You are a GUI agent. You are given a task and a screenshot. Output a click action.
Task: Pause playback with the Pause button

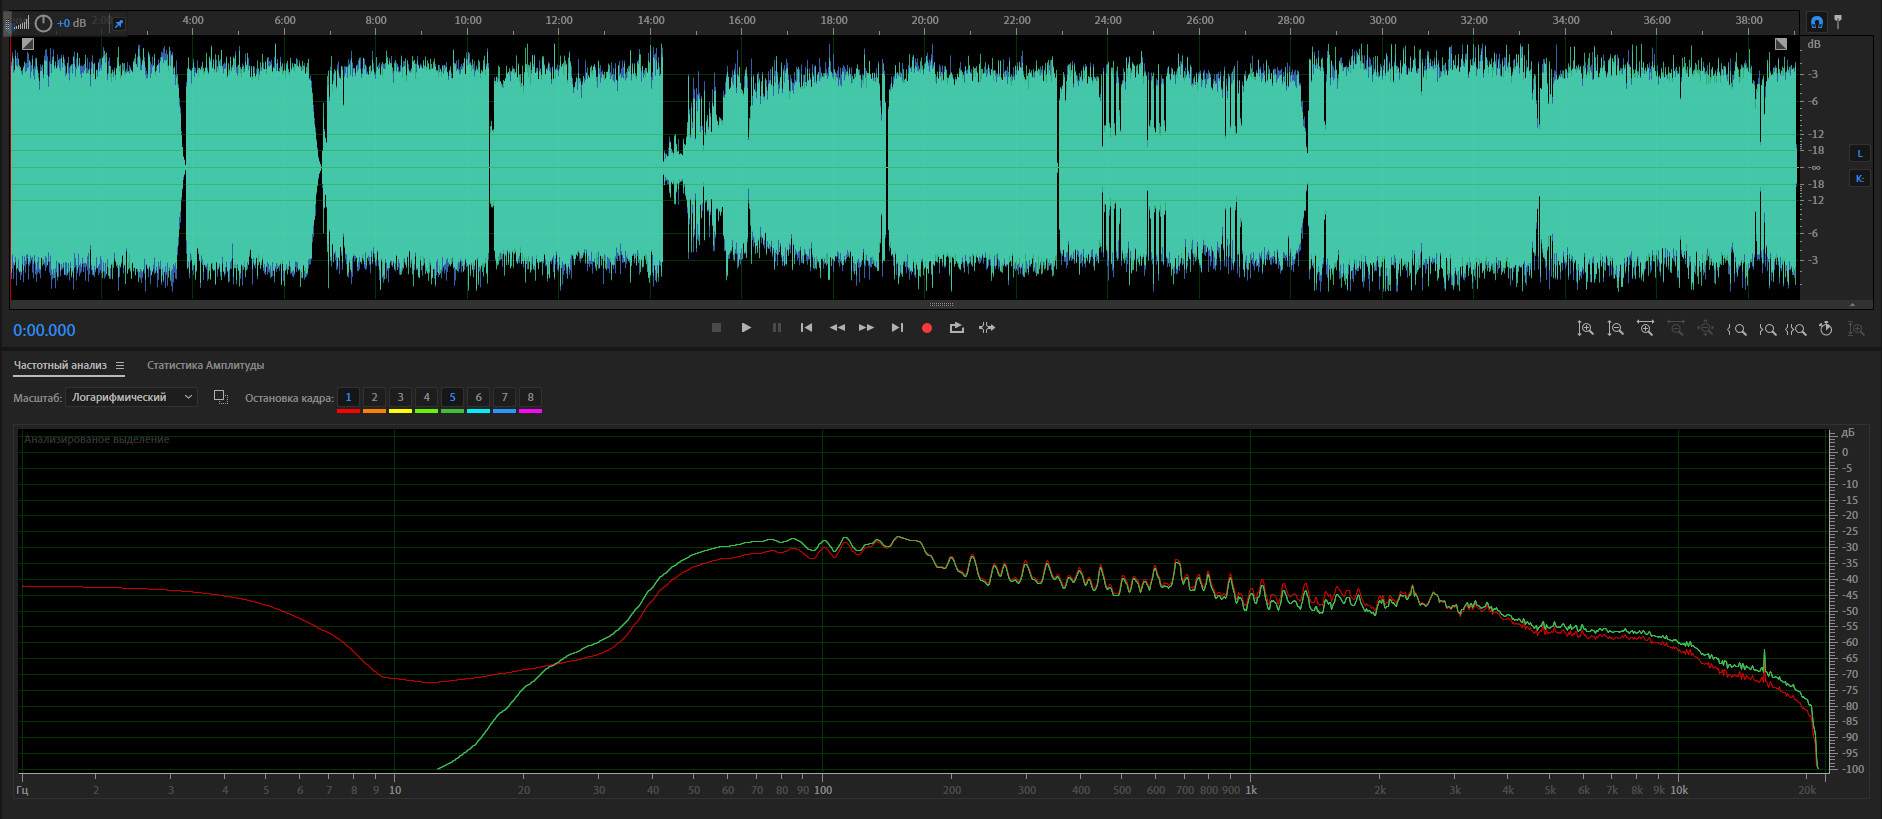click(x=777, y=328)
